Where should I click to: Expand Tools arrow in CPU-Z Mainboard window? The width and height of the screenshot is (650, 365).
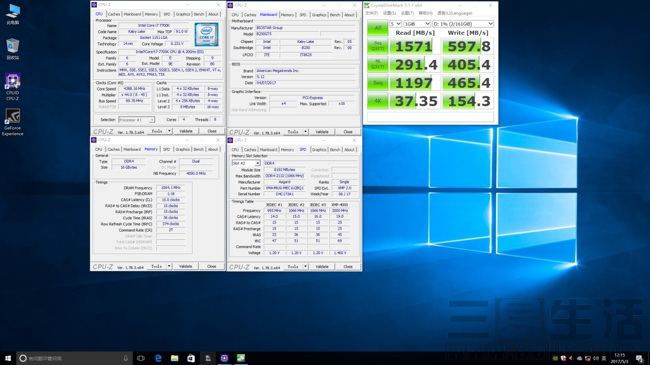pos(306,131)
